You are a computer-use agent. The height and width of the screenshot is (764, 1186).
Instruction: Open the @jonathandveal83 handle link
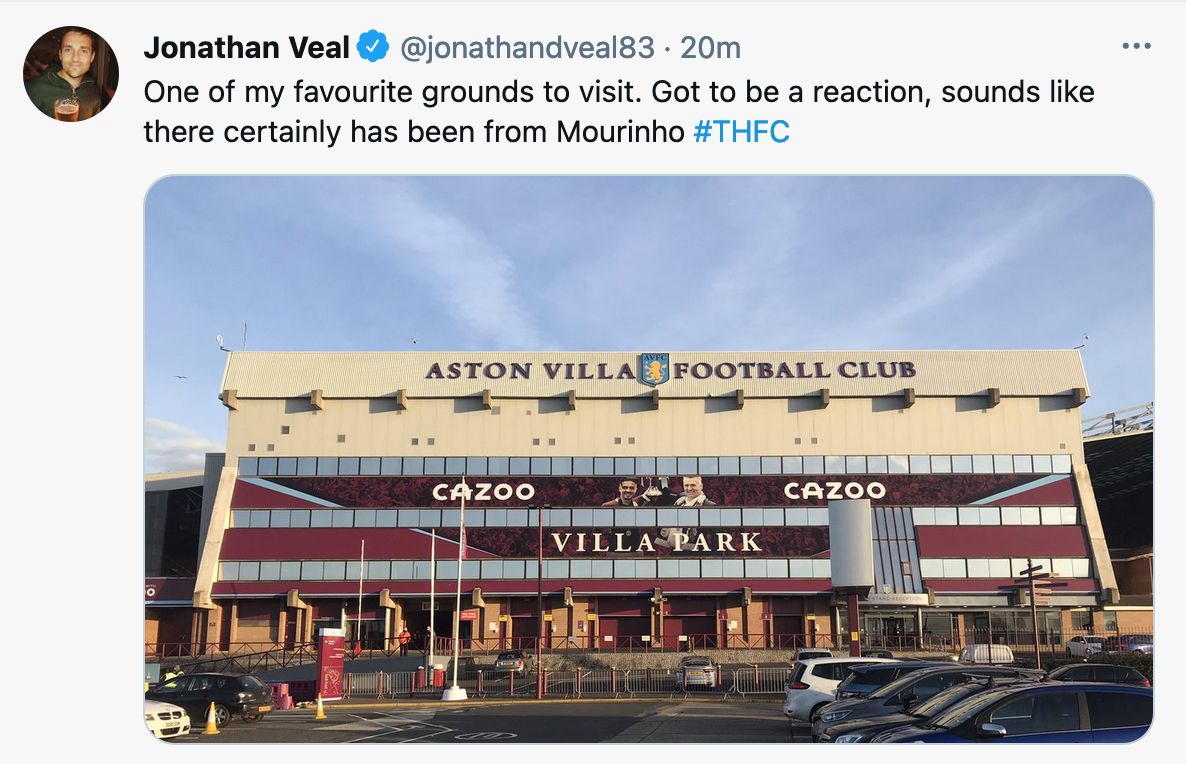click(x=527, y=47)
